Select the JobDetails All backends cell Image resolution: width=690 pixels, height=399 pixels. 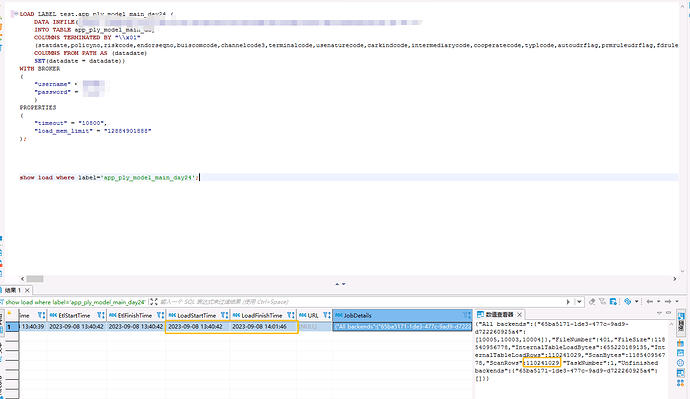(402, 326)
